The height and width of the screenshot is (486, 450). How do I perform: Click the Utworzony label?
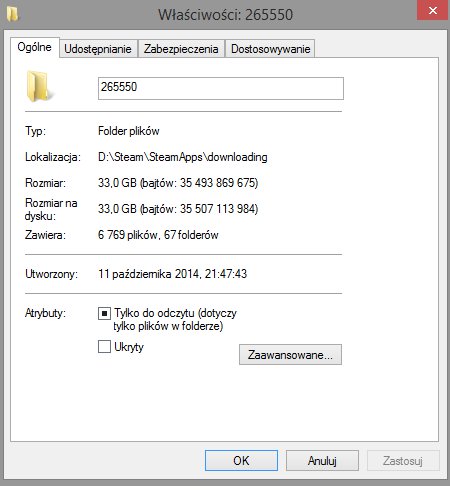click(x=51, y=274)
